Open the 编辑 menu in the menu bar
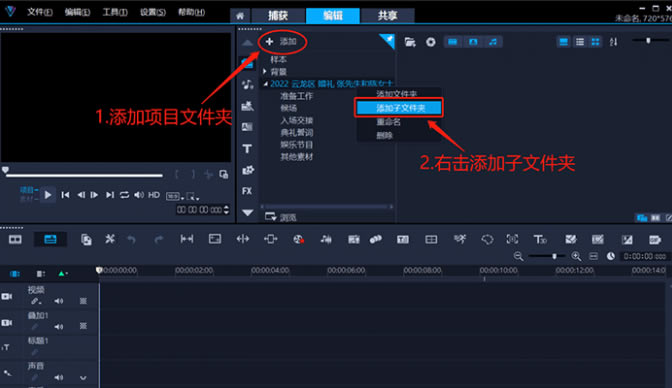The image size is (672, 388). point(77,12)
